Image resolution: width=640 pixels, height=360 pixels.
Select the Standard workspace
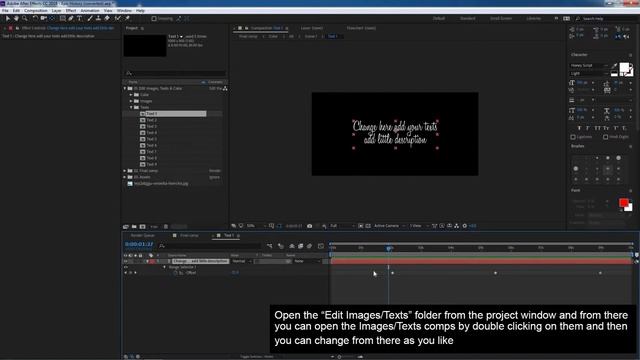pos(468,19)
